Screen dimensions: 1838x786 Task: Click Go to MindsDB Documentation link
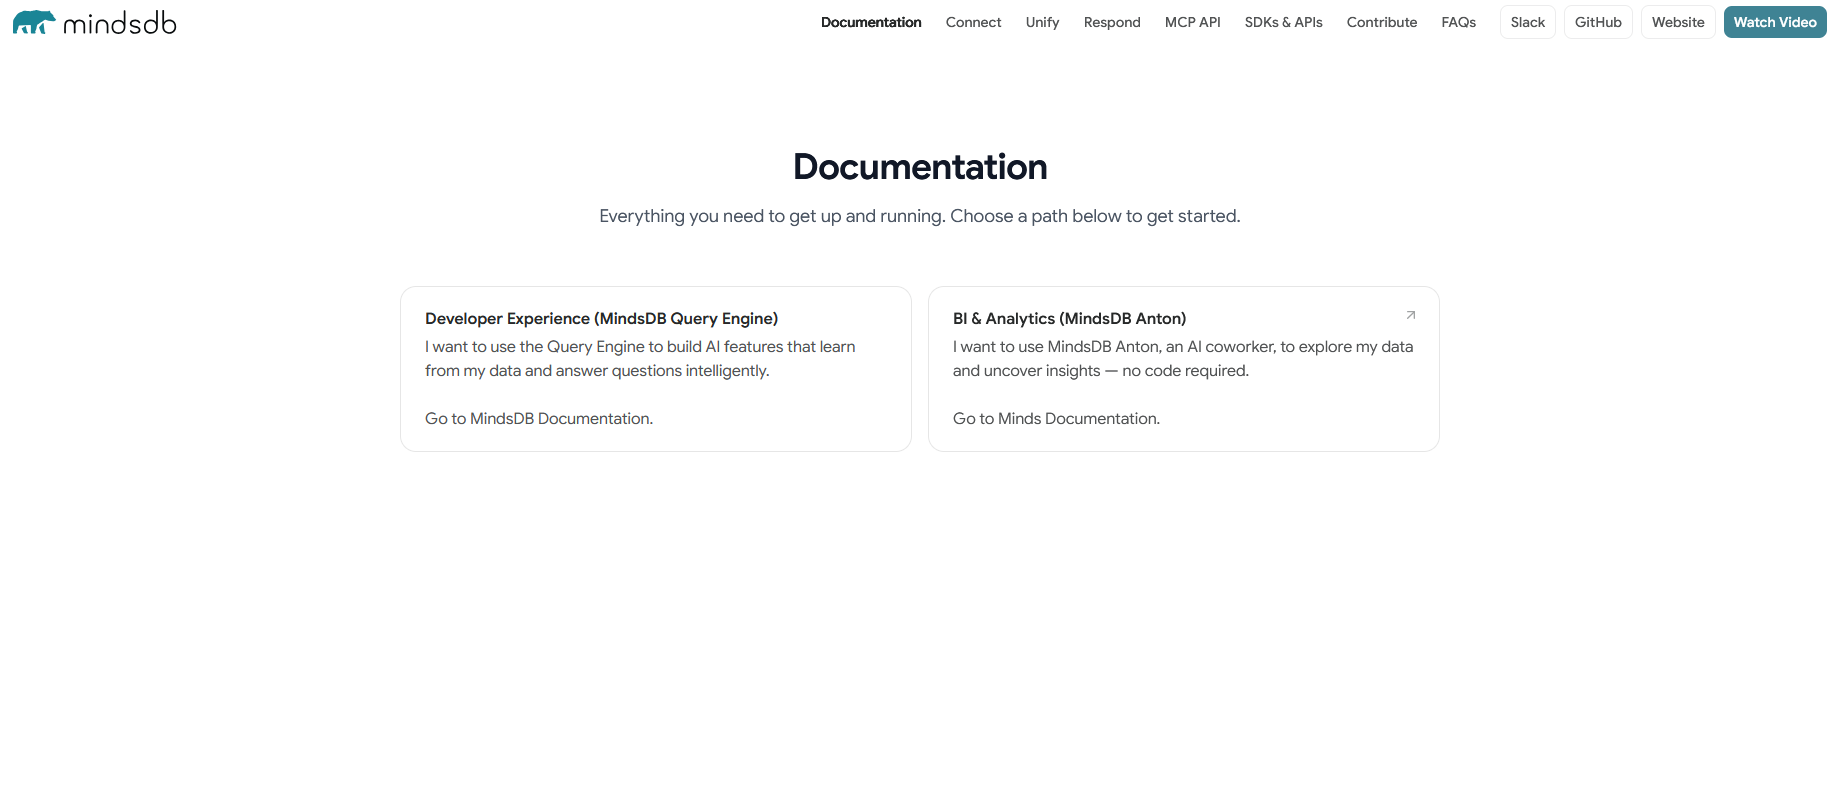click(x=538, y=418)
